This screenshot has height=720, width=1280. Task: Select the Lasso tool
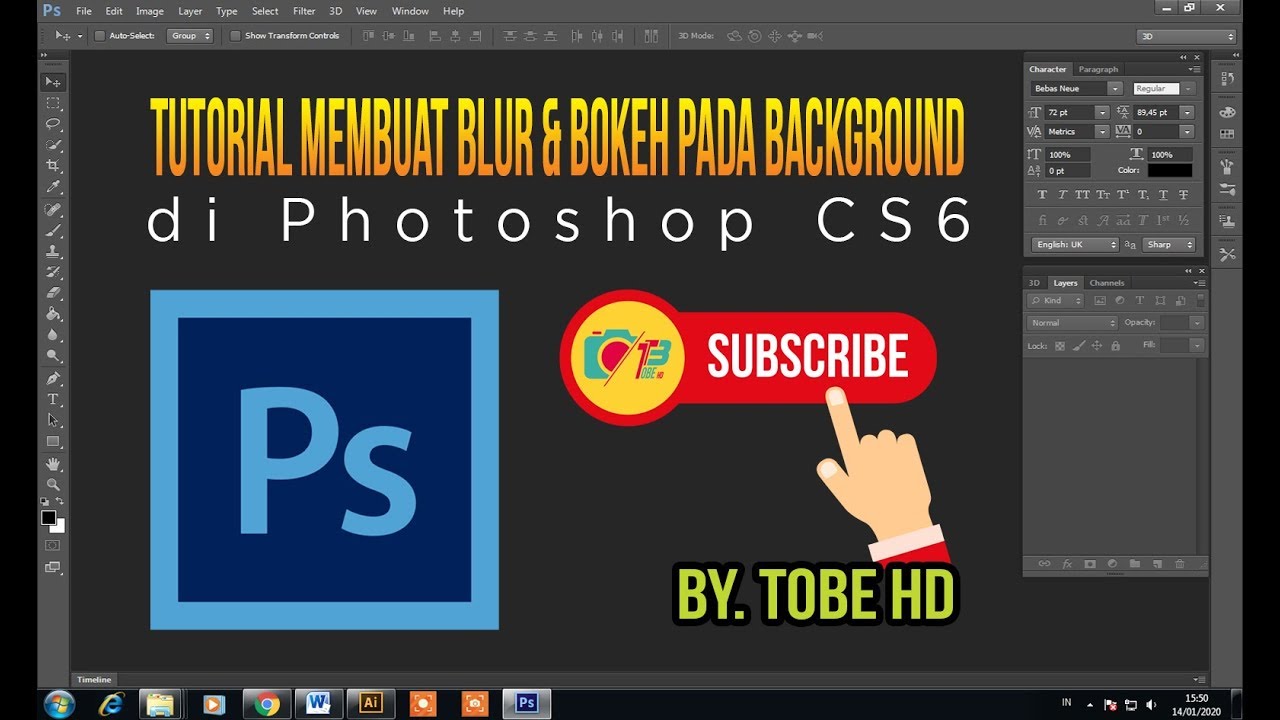pos(53,124)
